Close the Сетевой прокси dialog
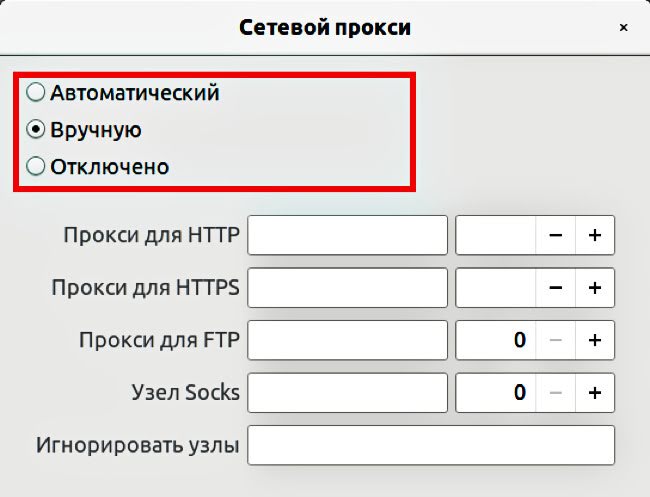Image resolution: width=650 pixels, height=497 pixels. (623, 28)
